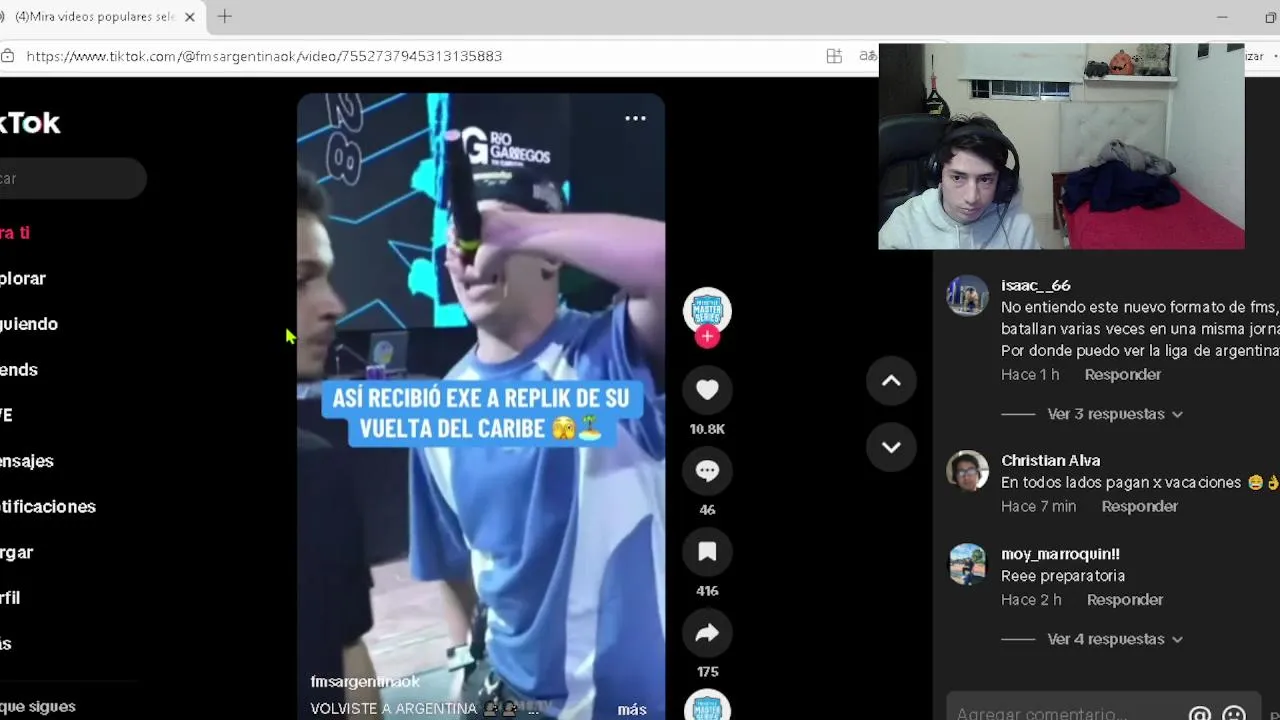The image size is (1280, 720).
Task: Click the TikTok tab title
Action: pyautogui.click(x=94, y=17)
